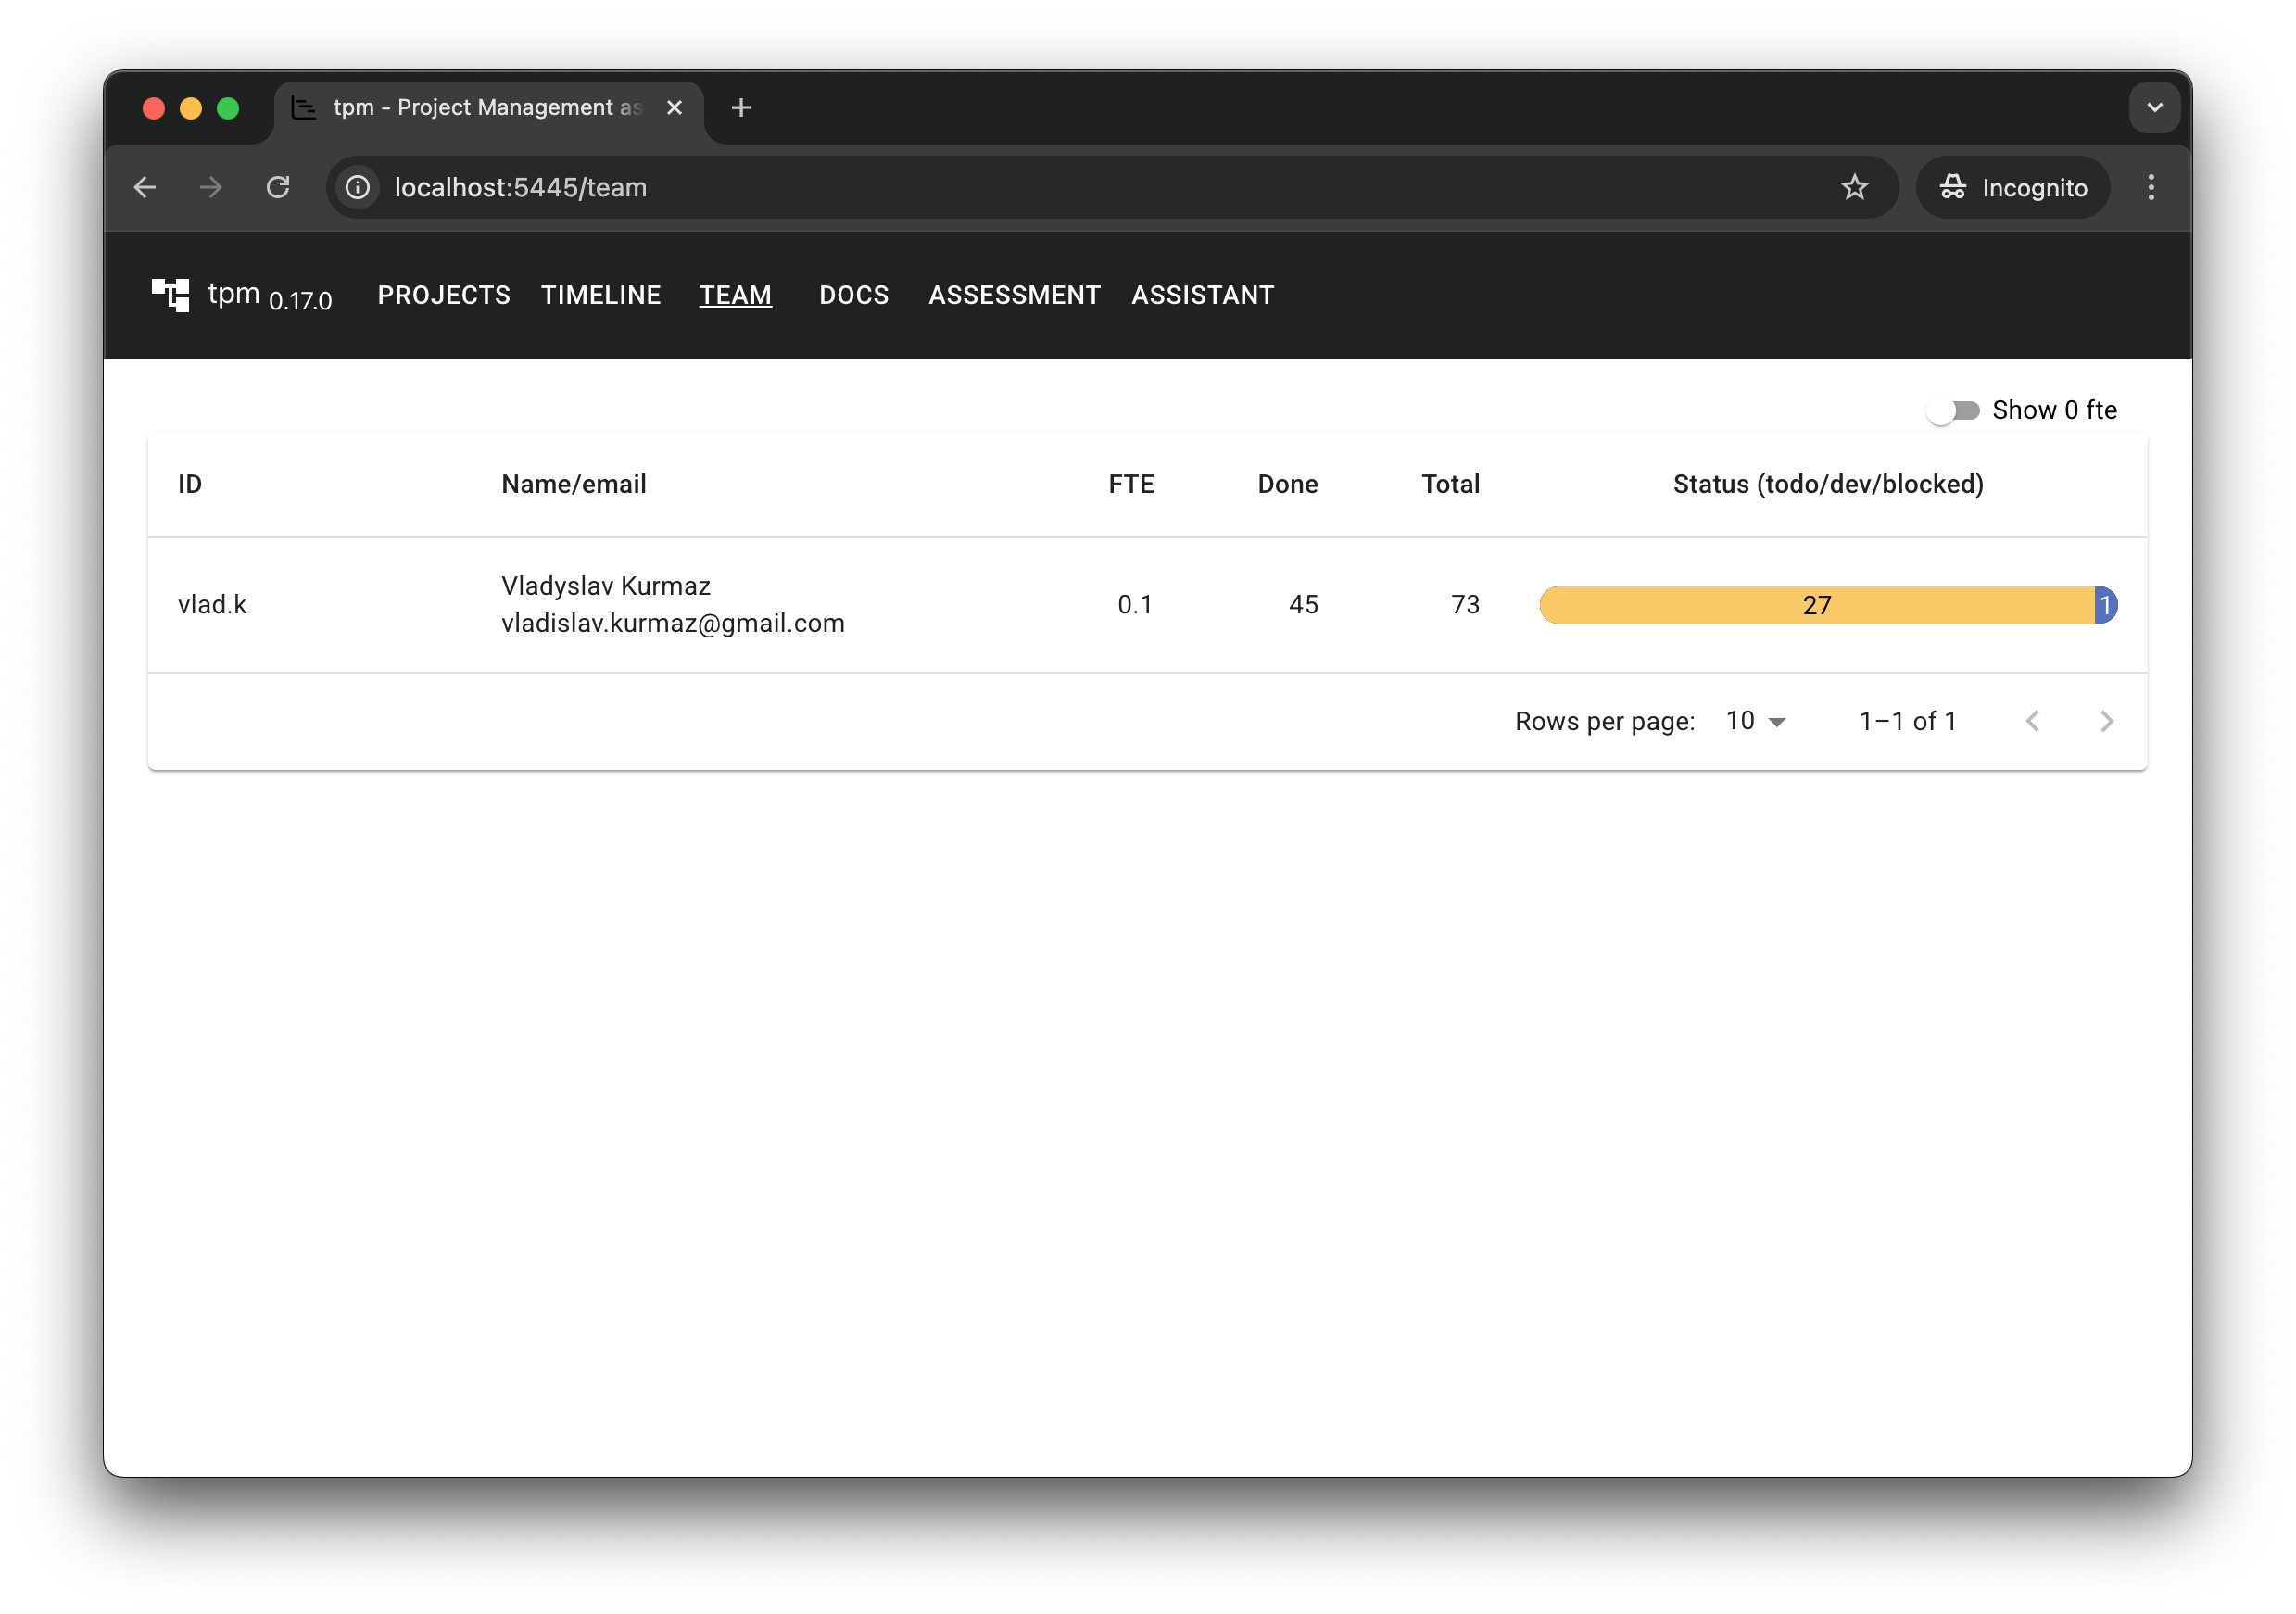This screenshot has height=1614, width=2296.
Task: View site information icon in address bar
Action: point(357,187)
